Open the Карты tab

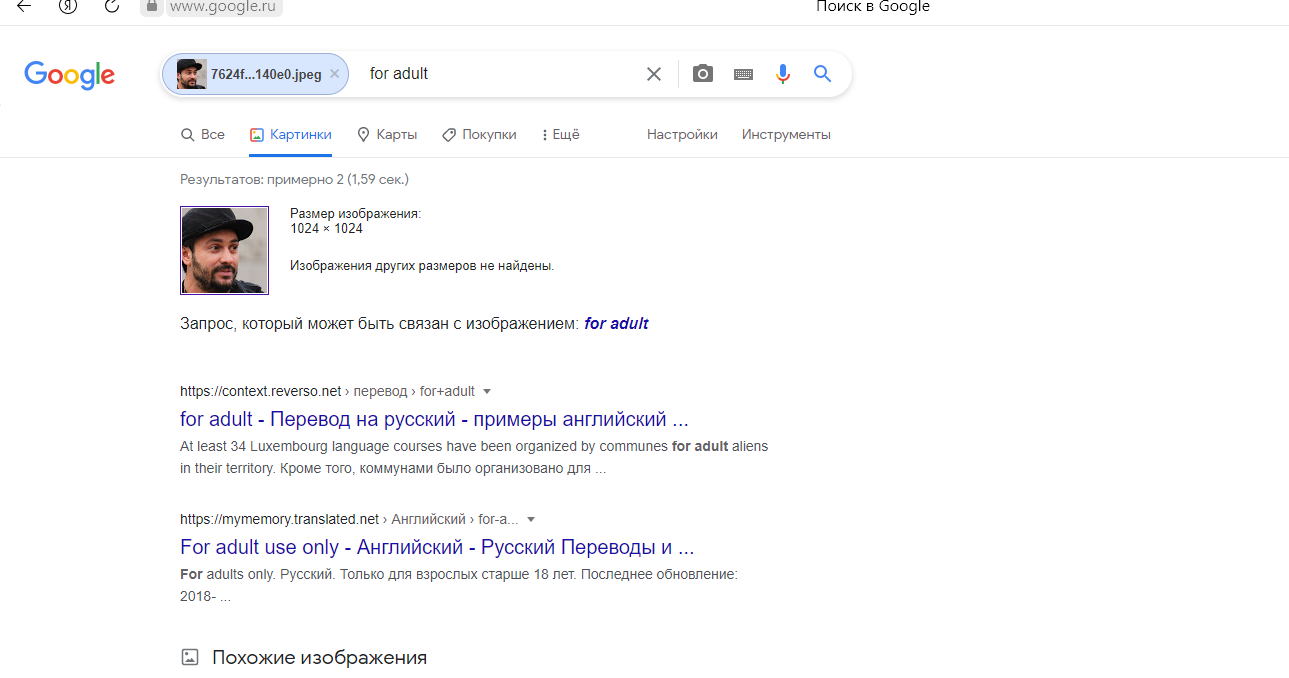pyautogui.click(x=387, y=135)
